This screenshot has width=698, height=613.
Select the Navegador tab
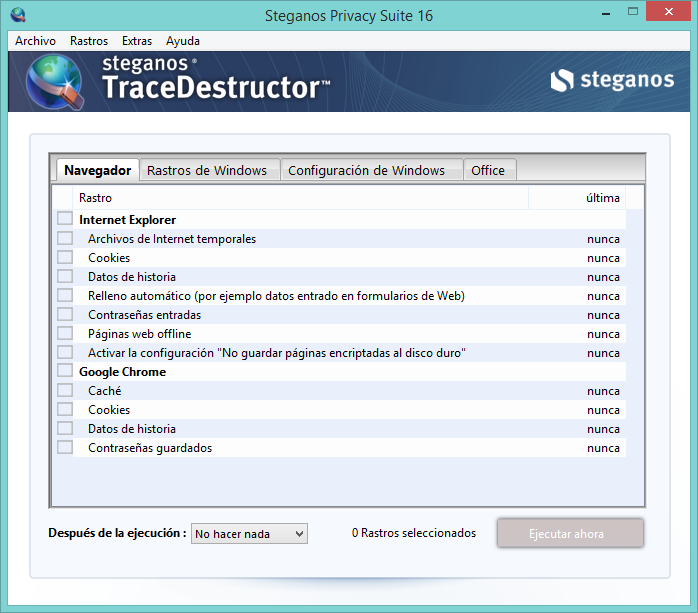(x=97, y=170)
